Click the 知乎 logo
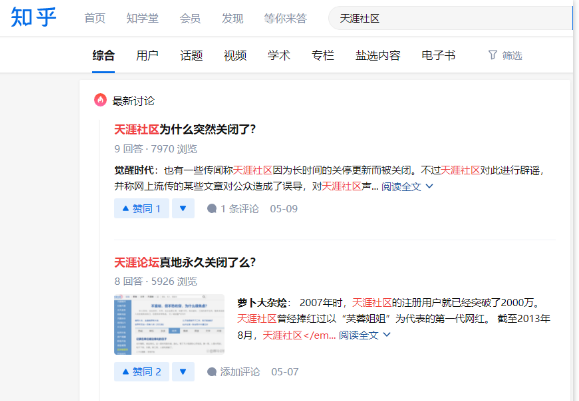Image resolution: width=579 pixels, height=401 pixels. click(x=33, y=17)
